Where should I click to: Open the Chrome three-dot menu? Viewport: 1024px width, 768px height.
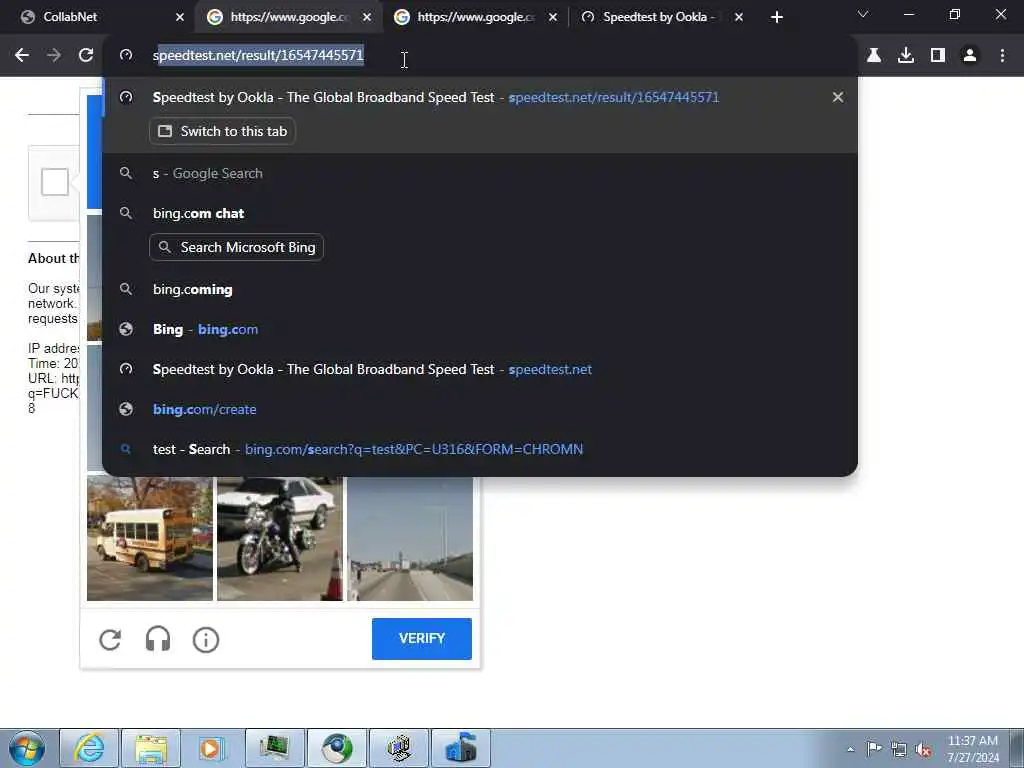click(1002, 56)
